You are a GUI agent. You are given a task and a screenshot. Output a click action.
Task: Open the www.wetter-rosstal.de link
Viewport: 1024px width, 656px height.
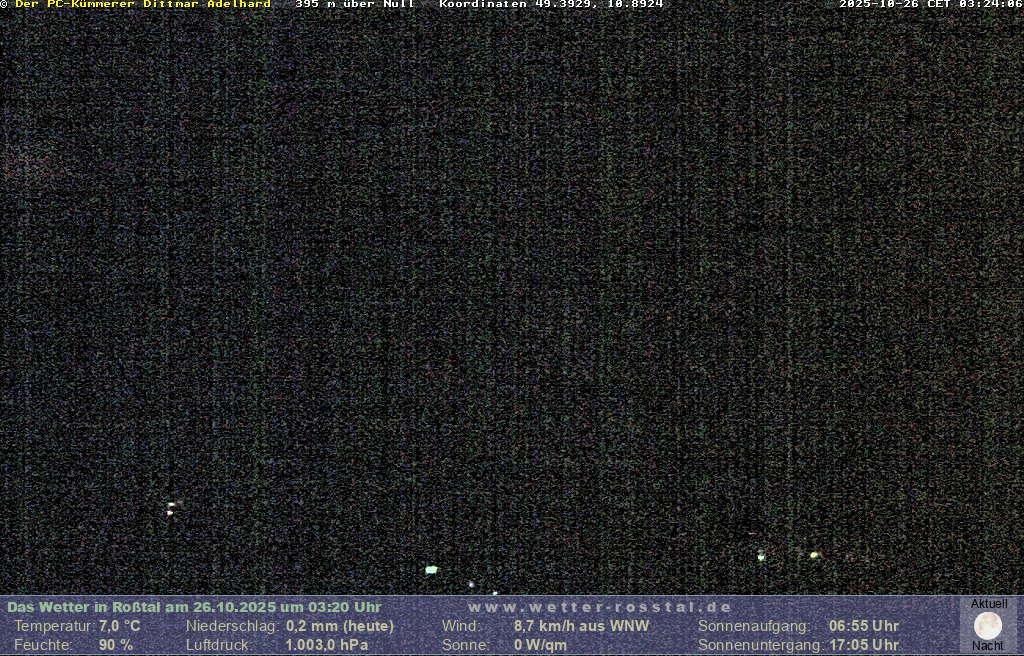point(600,607)
